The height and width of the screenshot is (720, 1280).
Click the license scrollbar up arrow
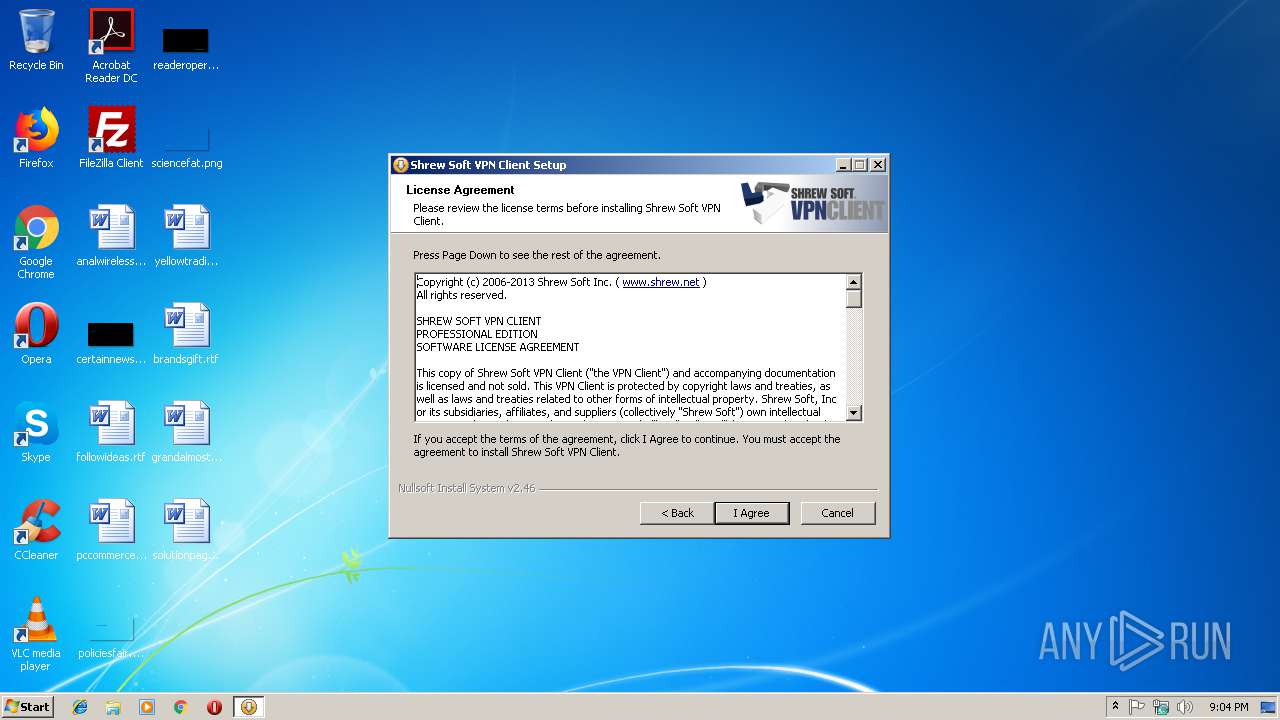[x=854, y=282]
